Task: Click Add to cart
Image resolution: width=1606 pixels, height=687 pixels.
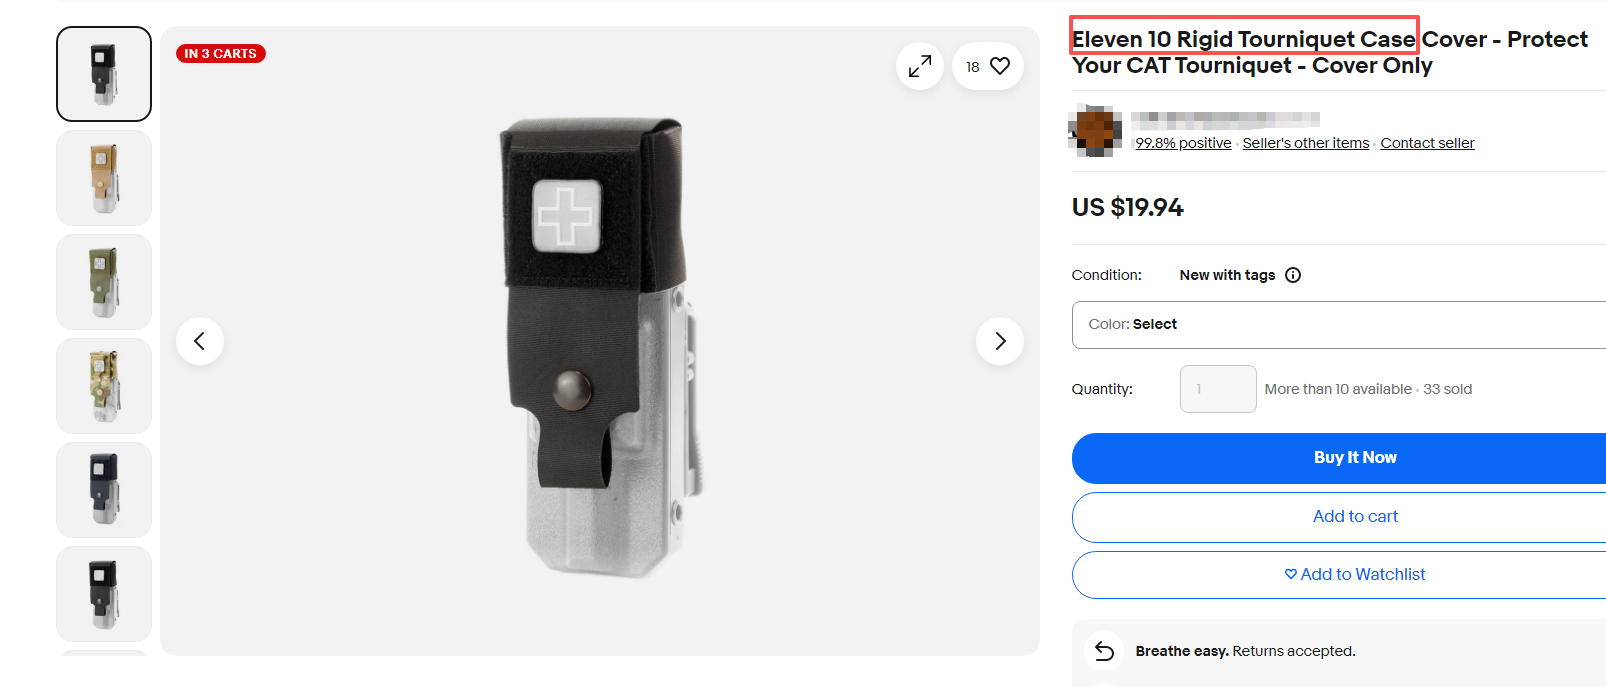Action: pyautogui.click(x=1339, y=517)
